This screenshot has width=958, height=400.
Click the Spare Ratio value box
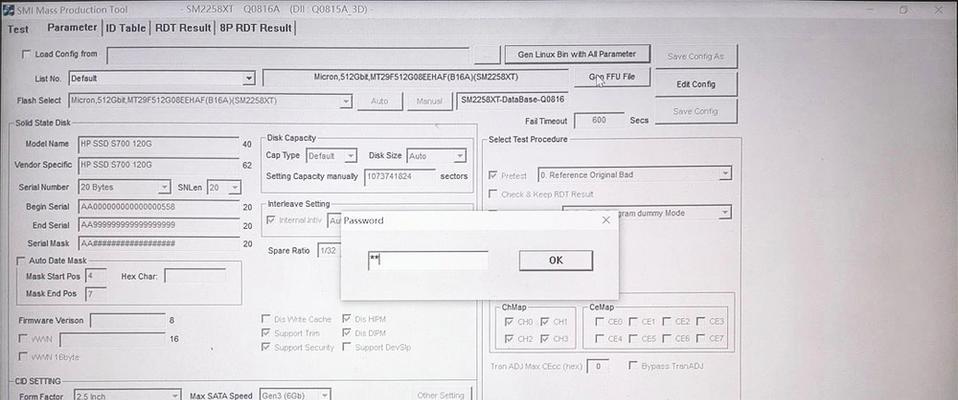point(329,251)
